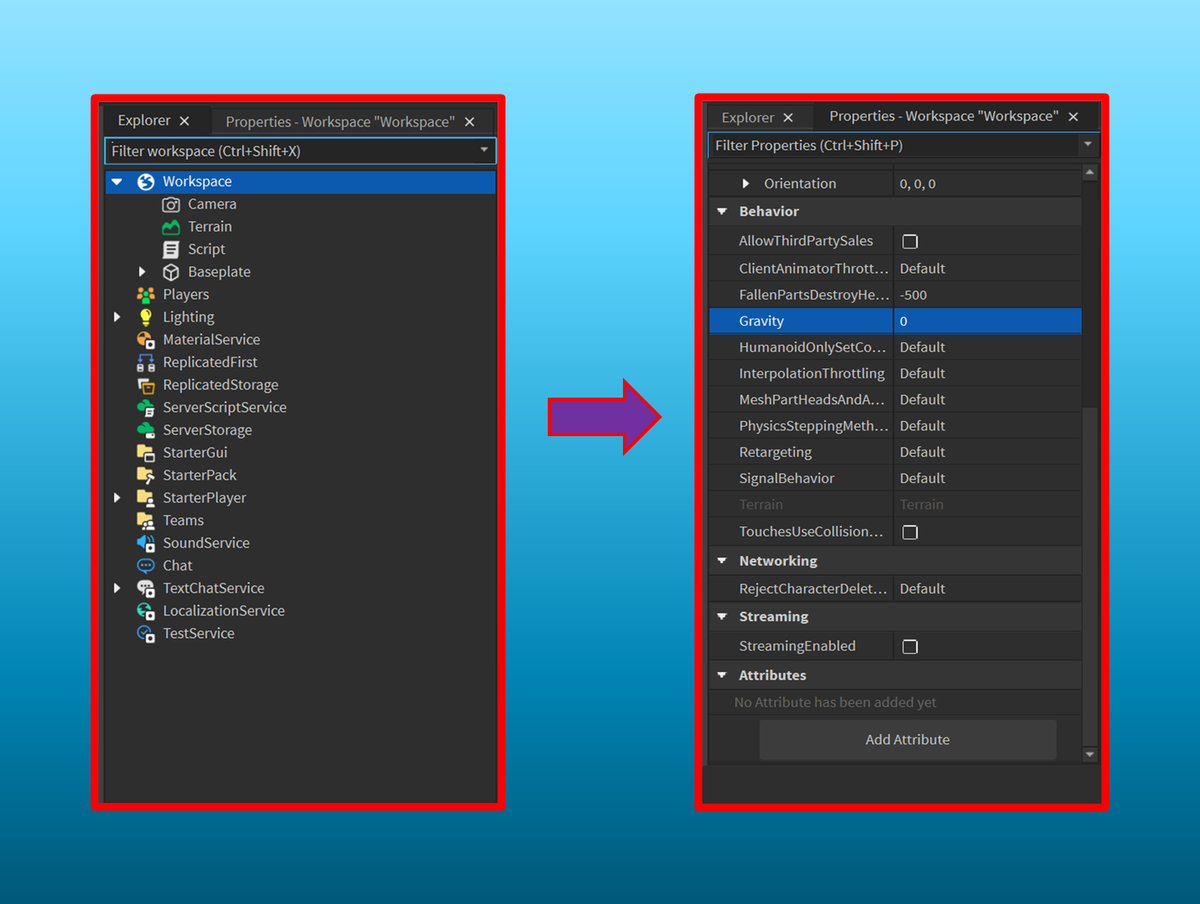Click the ServerScriptService icon
Screen dimensions: 1200x904
(146, 408)
